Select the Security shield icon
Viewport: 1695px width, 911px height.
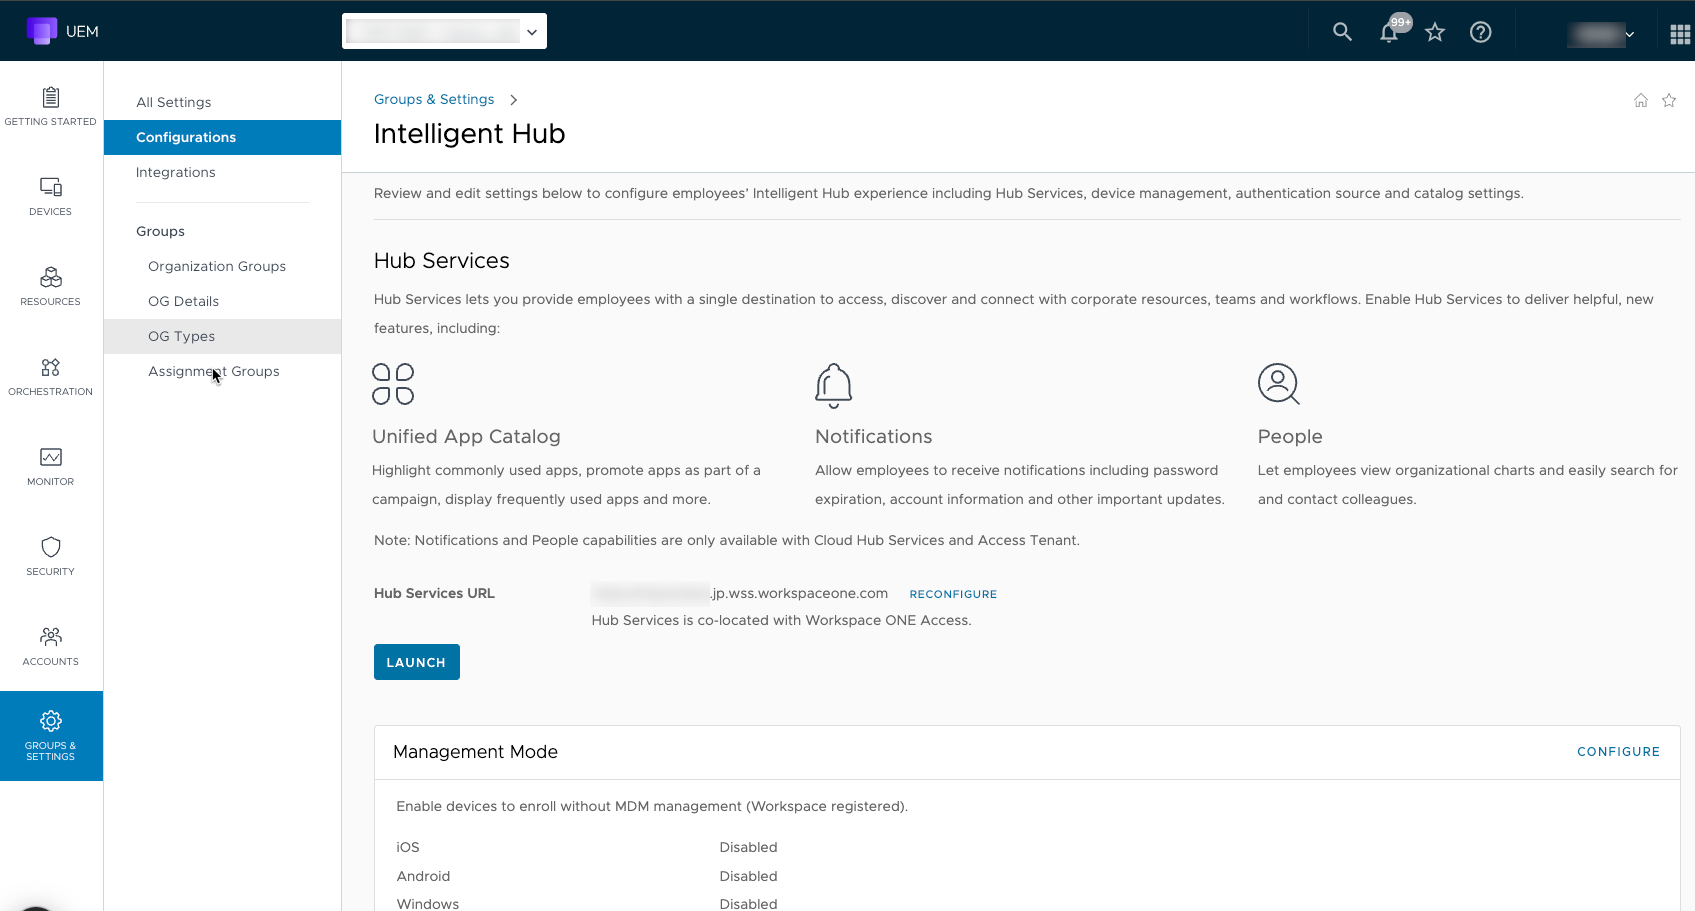tap(50, 548)
